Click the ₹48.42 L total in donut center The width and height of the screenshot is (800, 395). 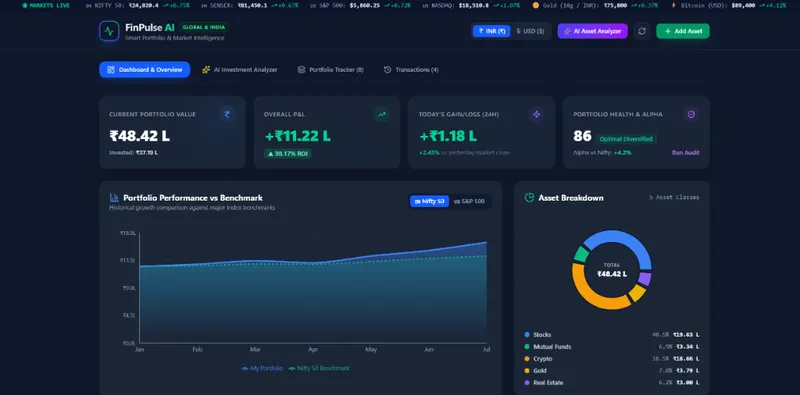tap(612, 274)
